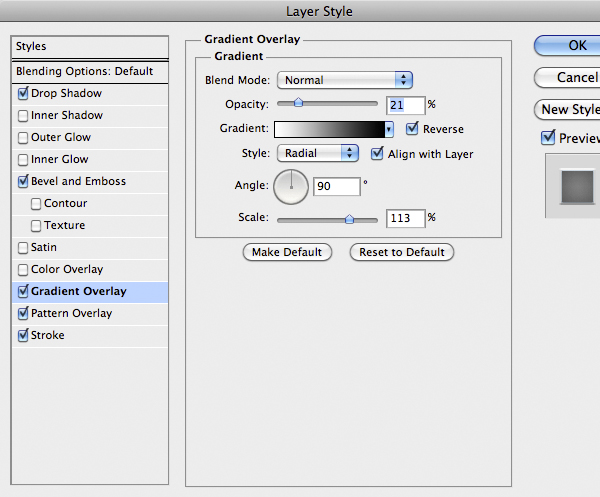The image size is (600, 497).
Task: Expand the Style Radial dropdown
Action: click(x=317, y=153)
